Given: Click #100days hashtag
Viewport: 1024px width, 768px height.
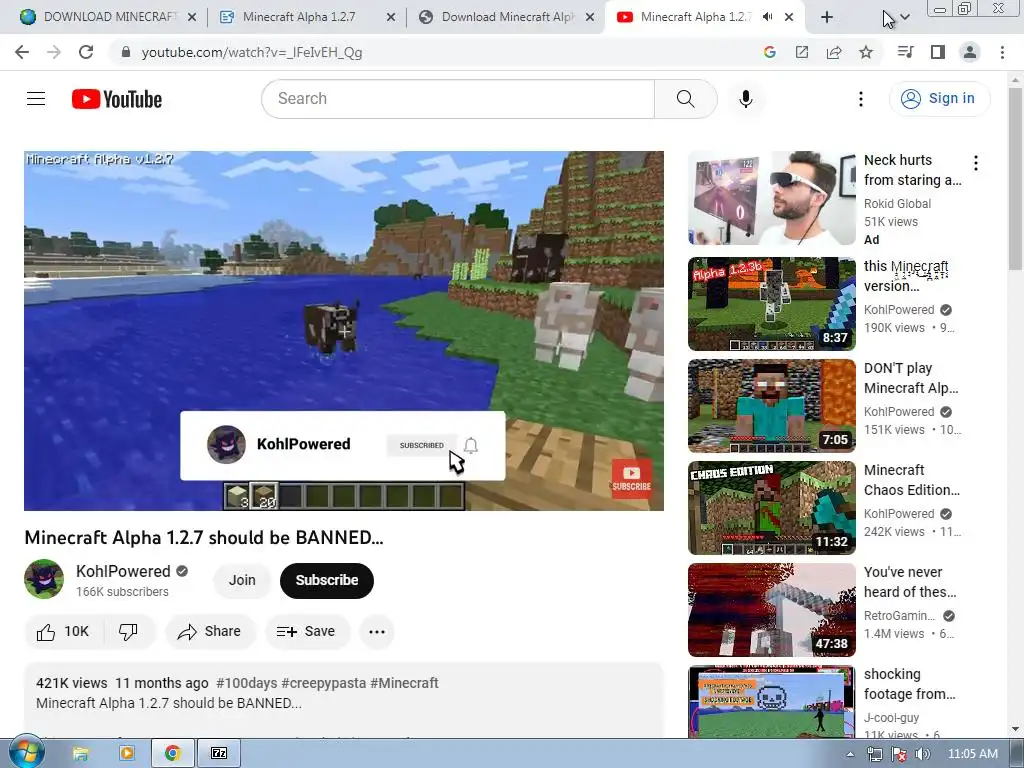Looking at the screenshot, I should point(247,683).
